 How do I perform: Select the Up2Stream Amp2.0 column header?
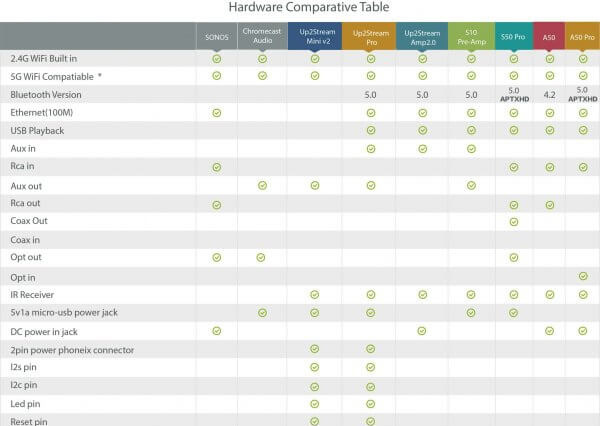[x=421, y=35]
